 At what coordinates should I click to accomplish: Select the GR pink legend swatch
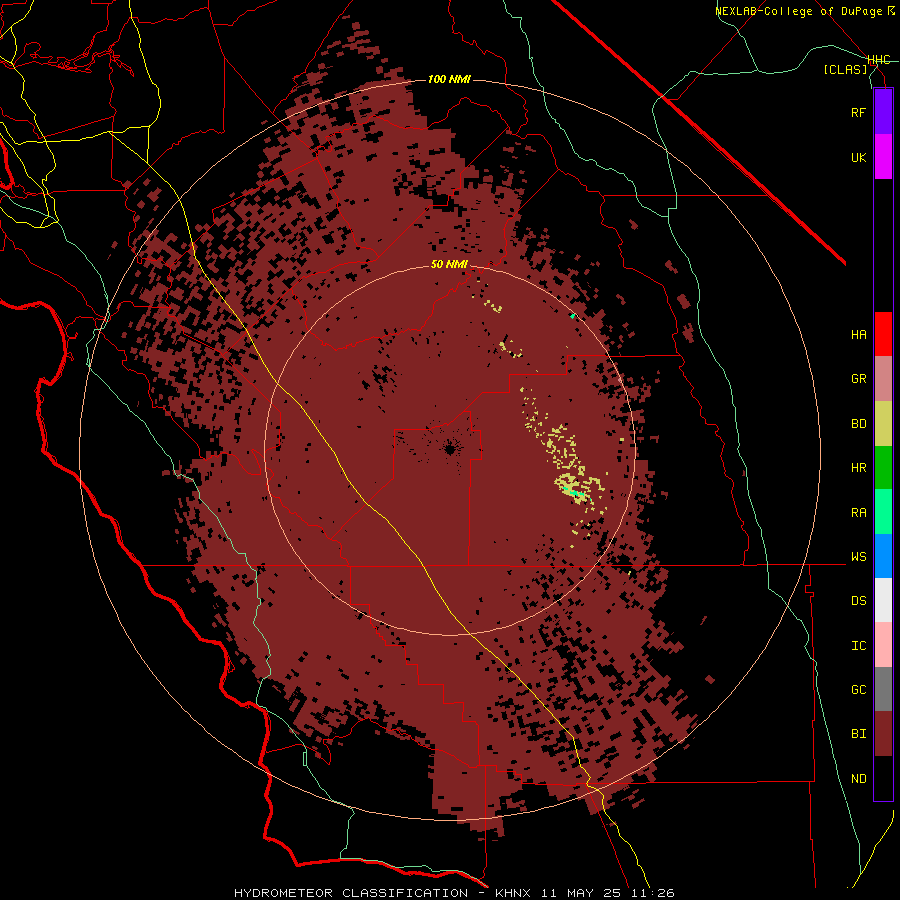tap(883, 379)
